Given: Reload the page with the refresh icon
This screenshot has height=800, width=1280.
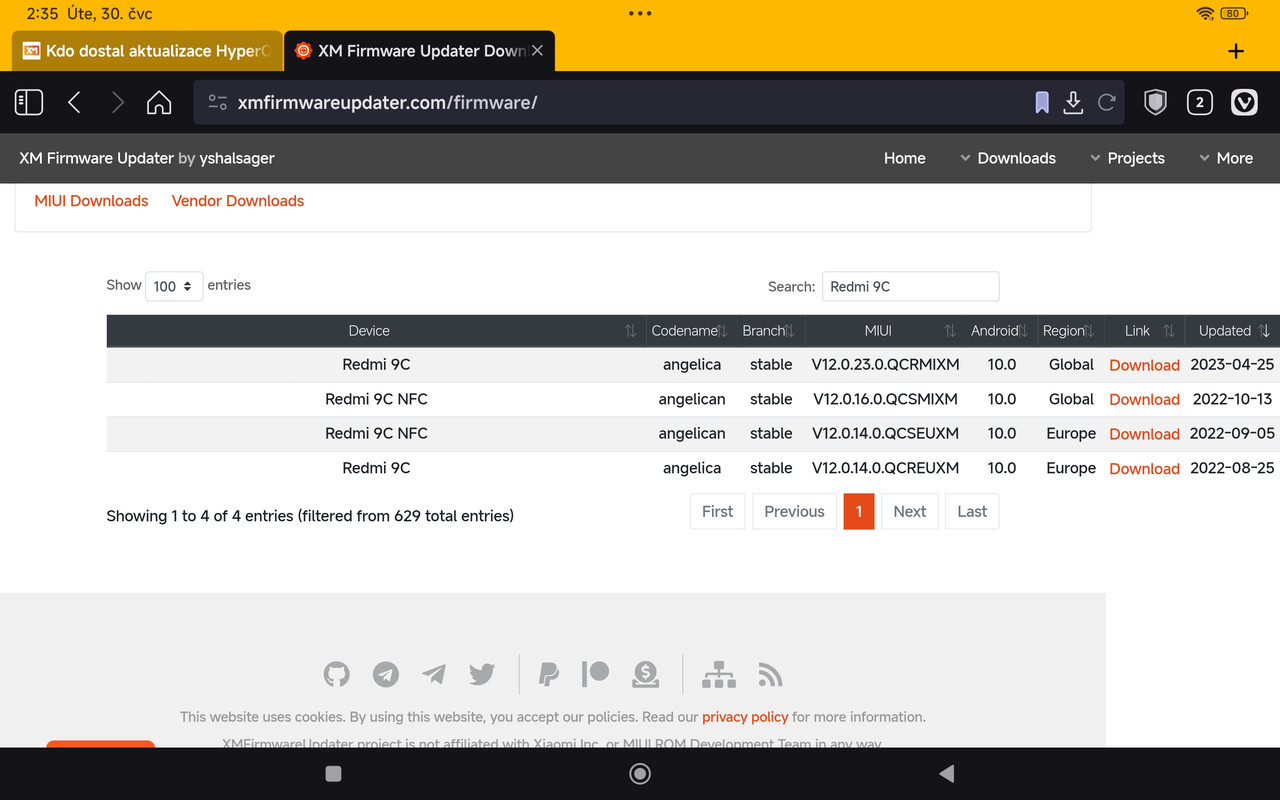Looking at the screenshot, I should (1106, 102).
